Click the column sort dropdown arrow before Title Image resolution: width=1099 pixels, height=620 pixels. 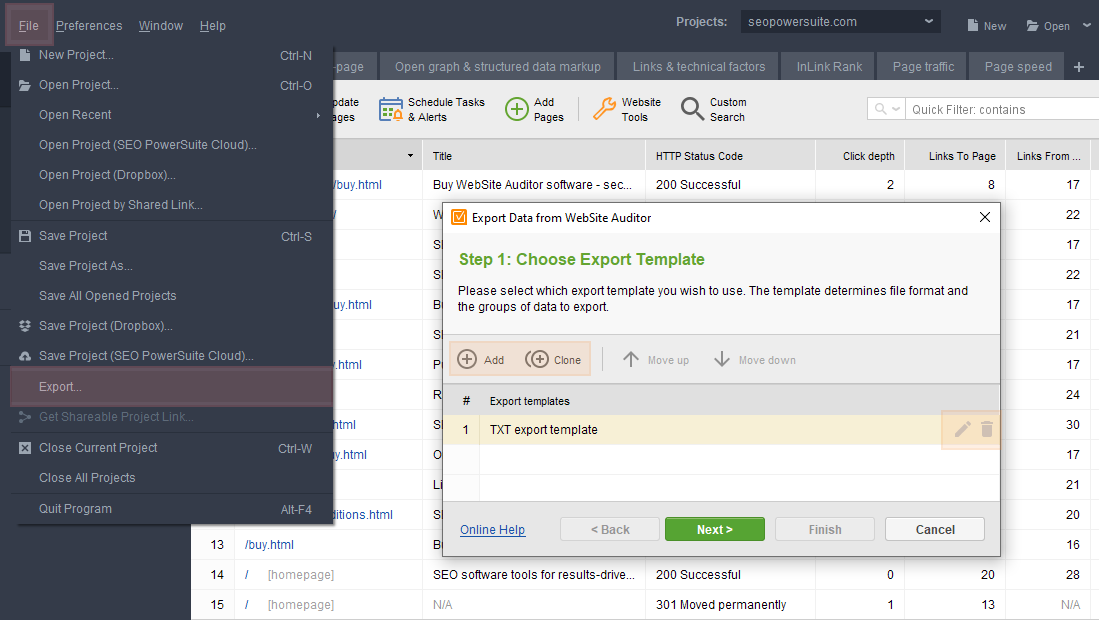tap(410, 156)
